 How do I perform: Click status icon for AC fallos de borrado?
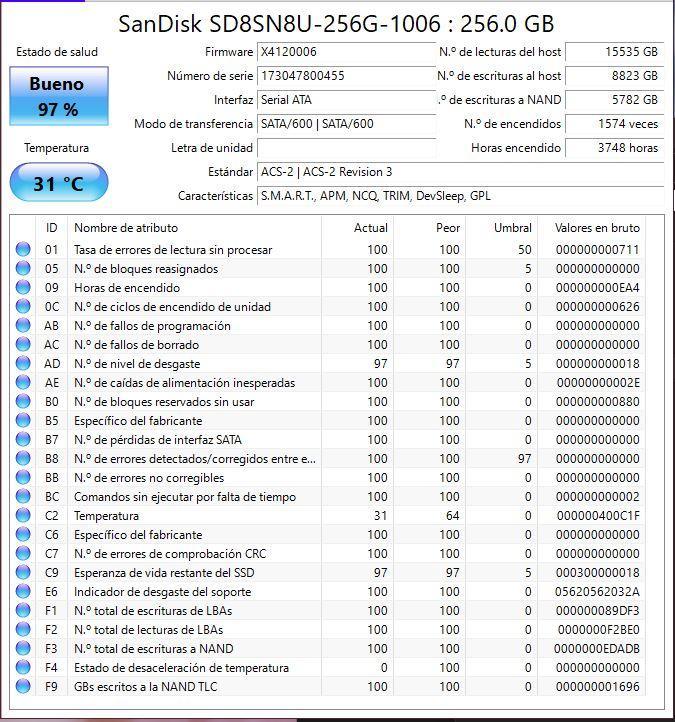[23, 344]
